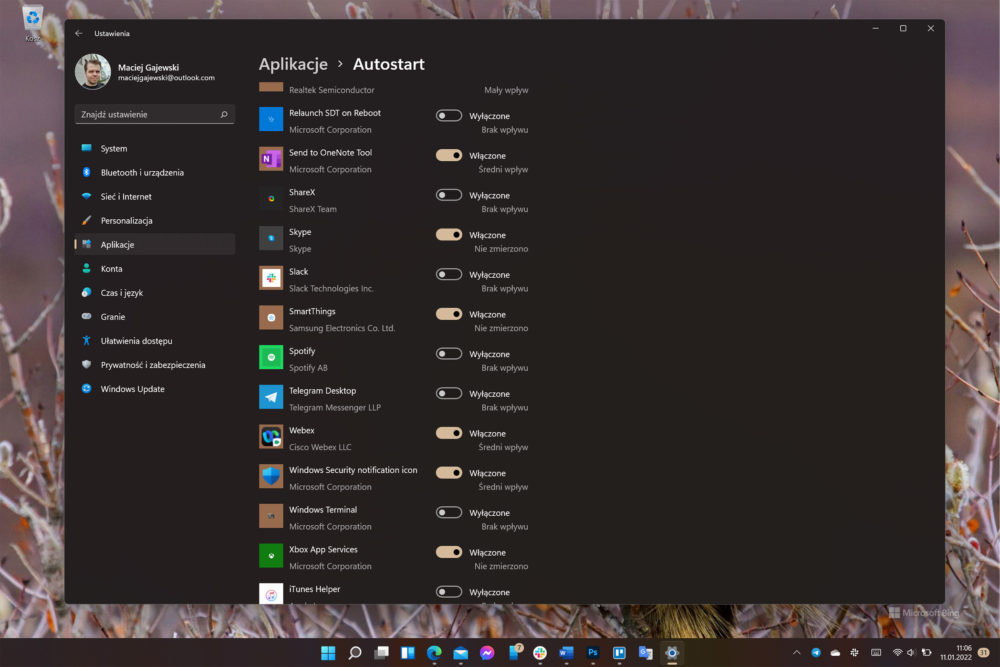
Task: Click the Slack app icon in list
Action: (271, 278)
